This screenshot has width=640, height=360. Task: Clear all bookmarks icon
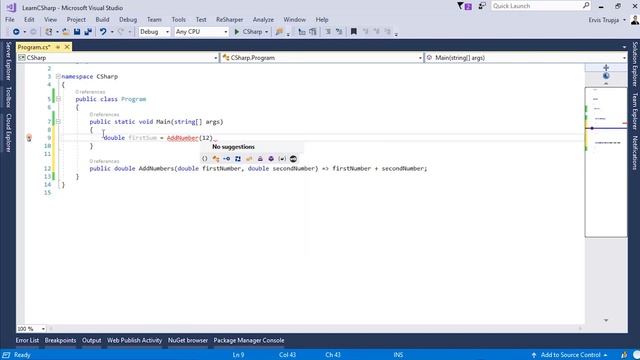(x=387, y=31)
